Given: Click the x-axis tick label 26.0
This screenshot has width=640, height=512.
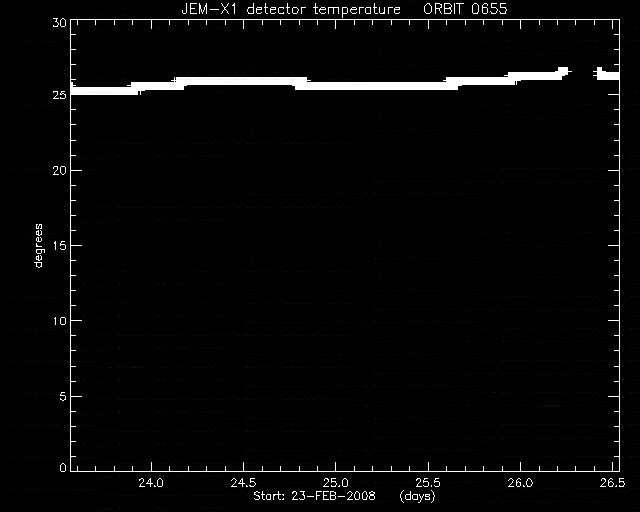Looking at the screenshot, I should point(520,483).
